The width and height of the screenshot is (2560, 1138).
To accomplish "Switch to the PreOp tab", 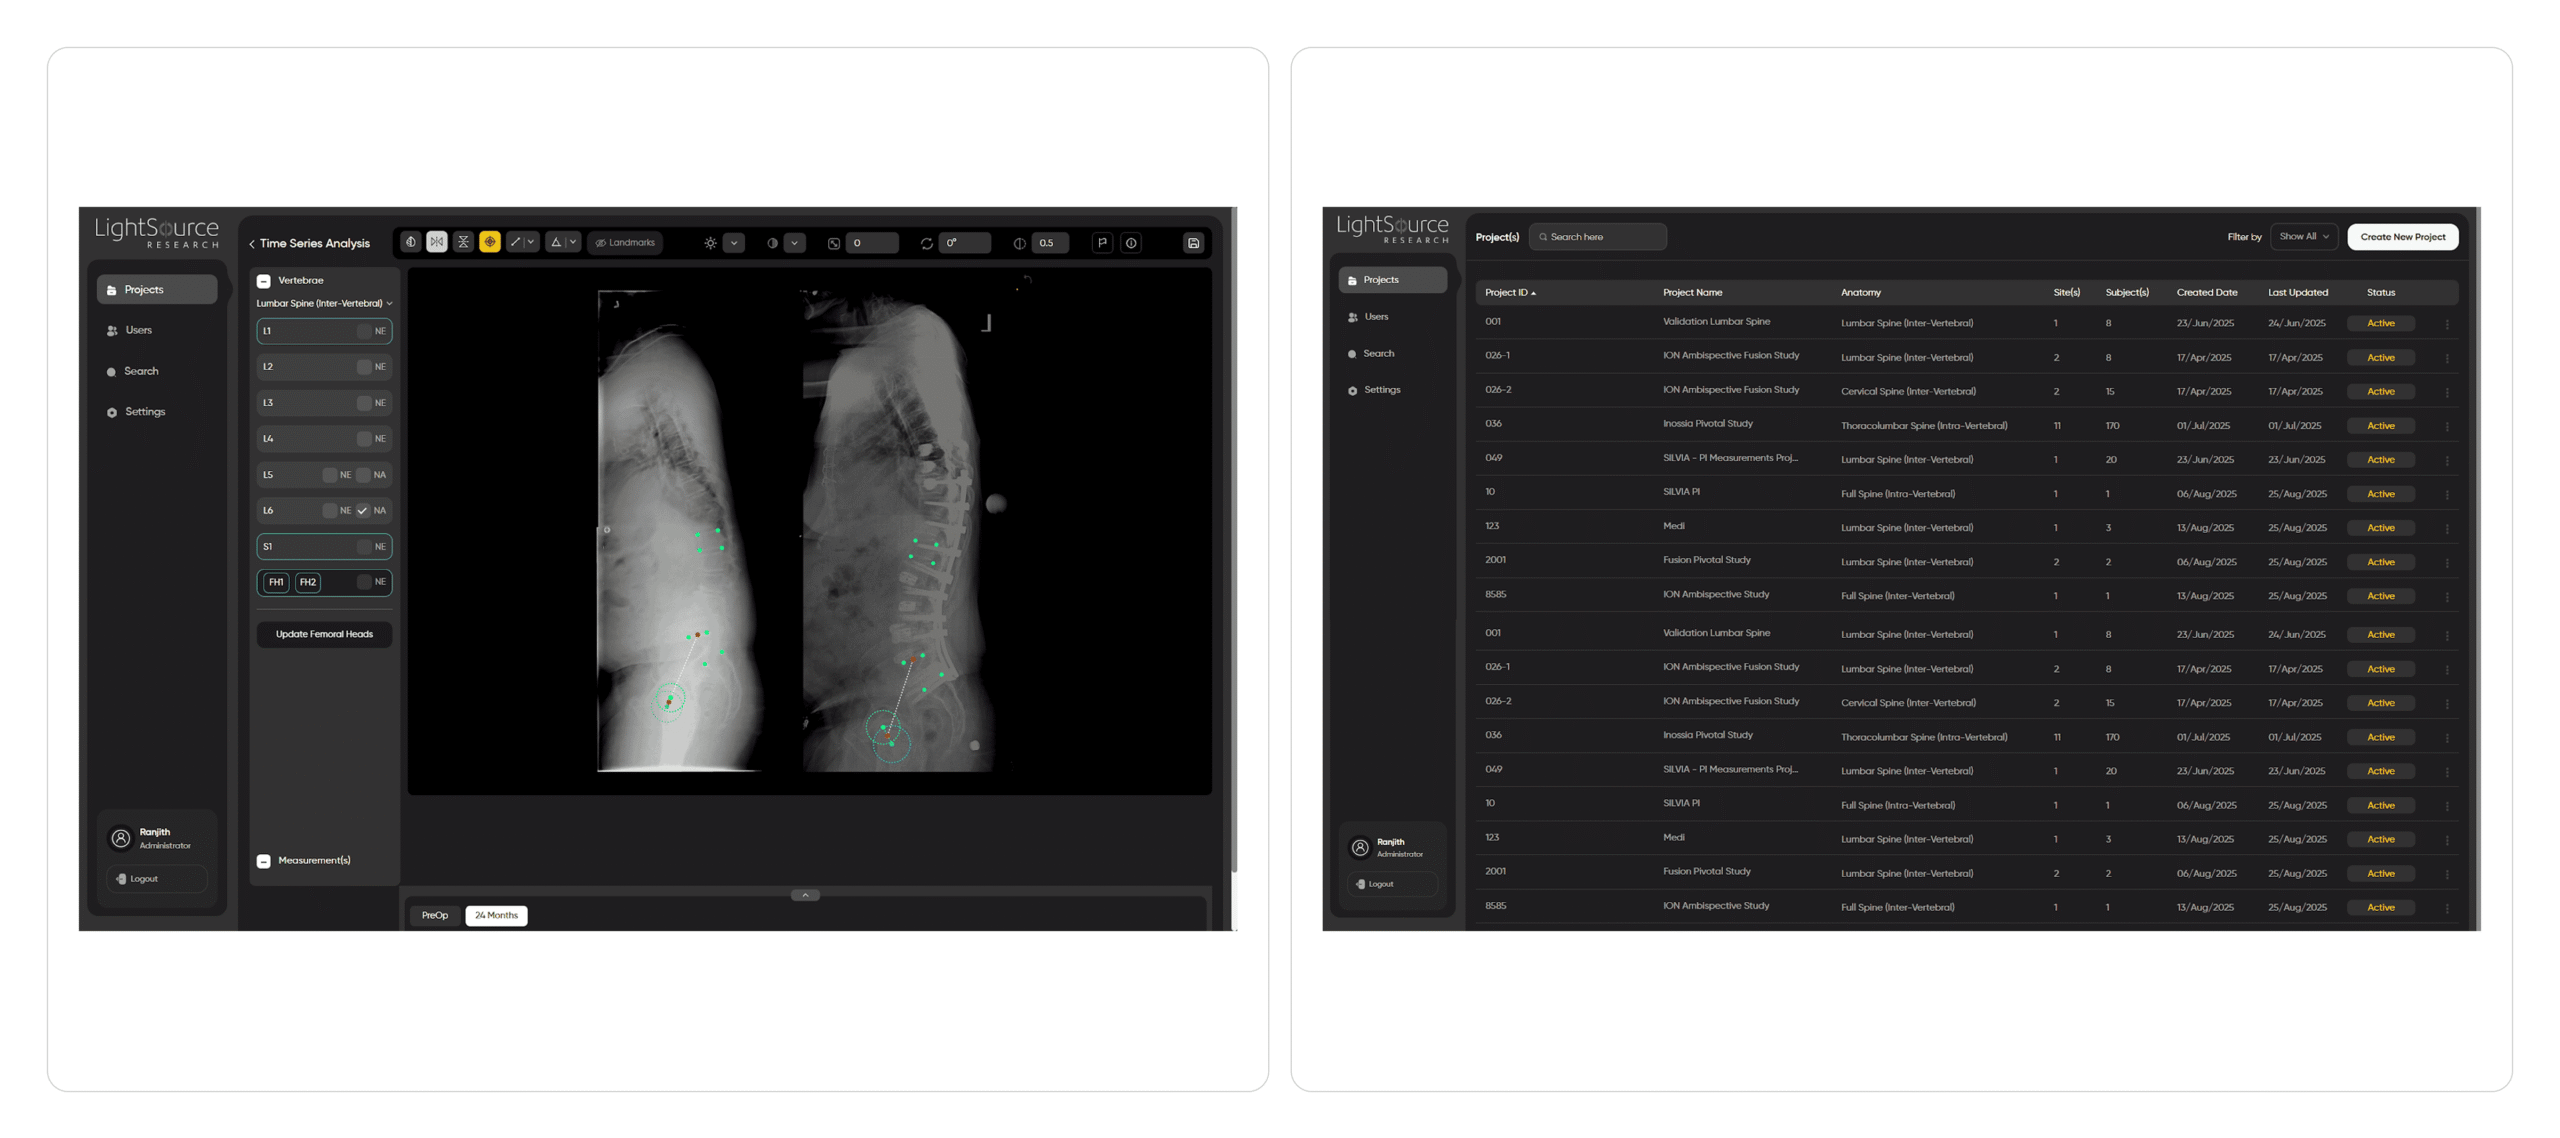I will (434, 915).
